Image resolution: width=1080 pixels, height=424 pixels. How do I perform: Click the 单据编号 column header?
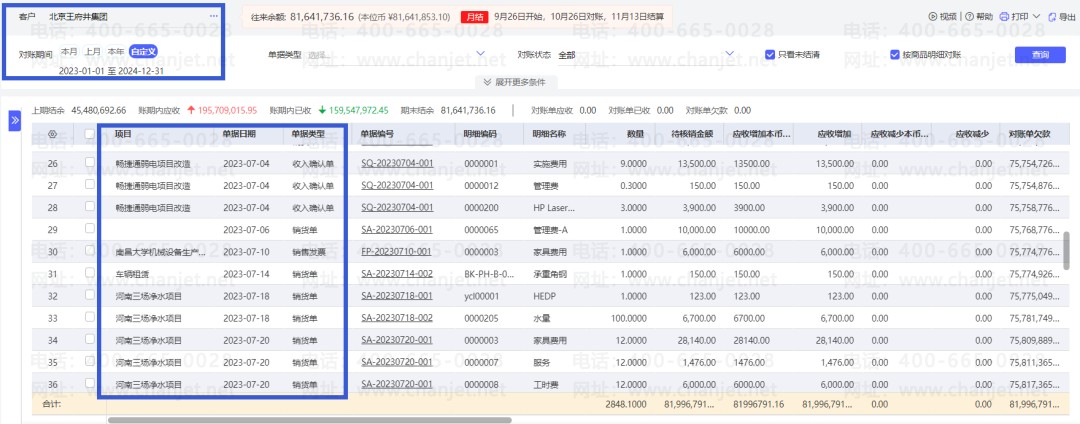click(x=377, y=134)
